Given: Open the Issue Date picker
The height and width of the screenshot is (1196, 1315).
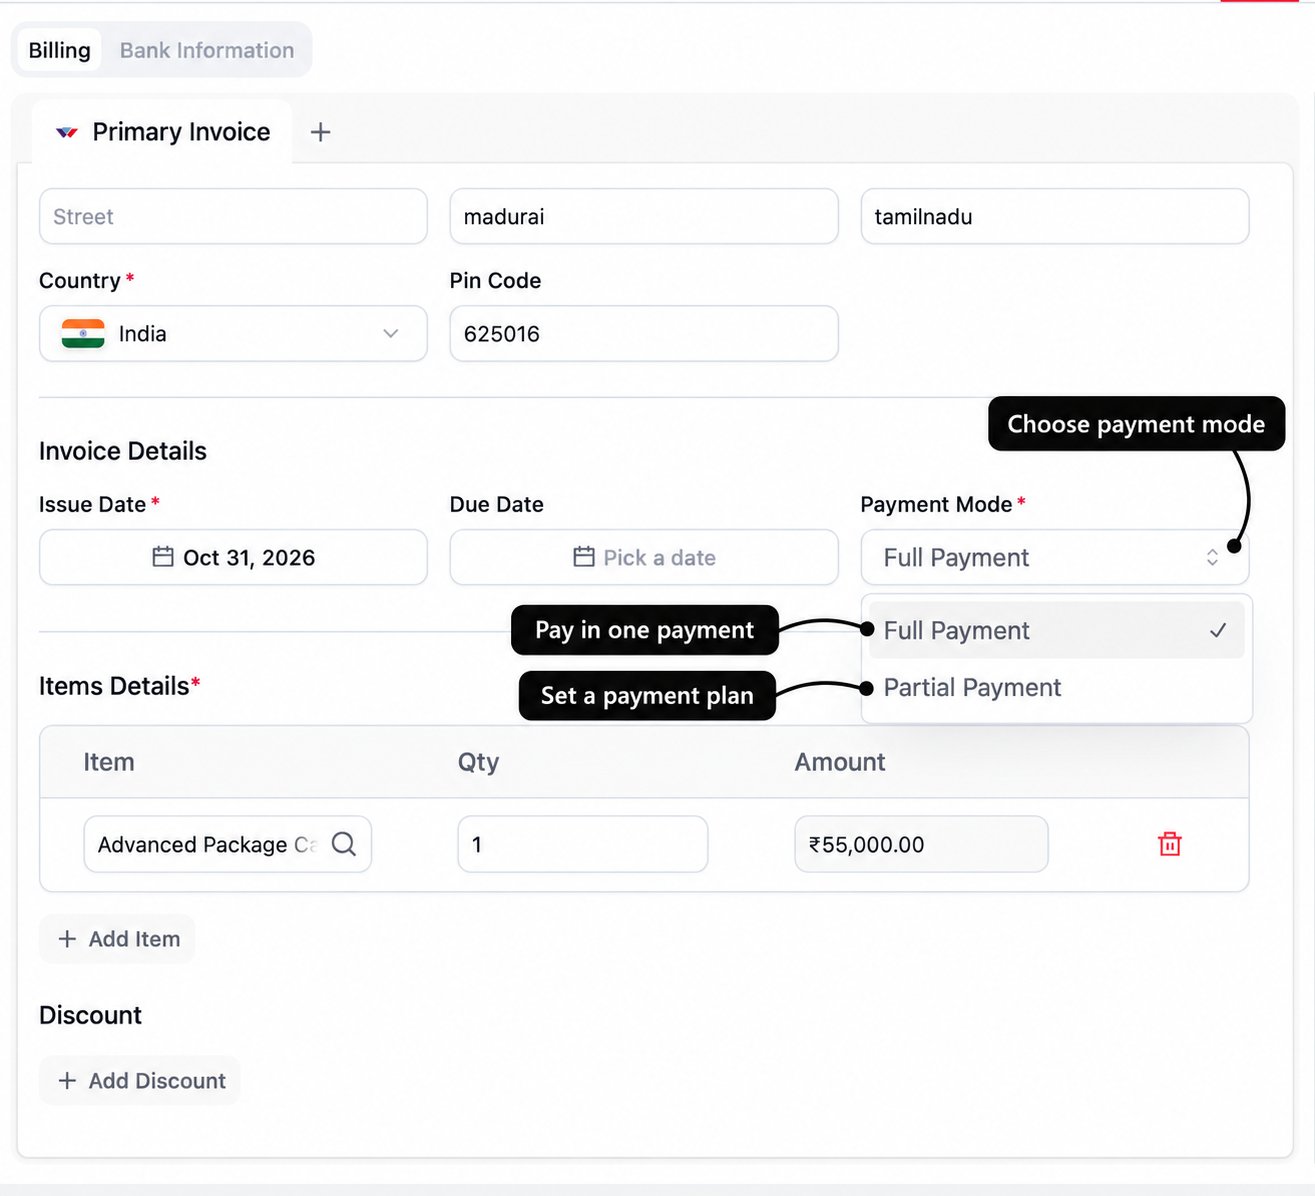Looking at the screenshot, I should coord(233,557).
